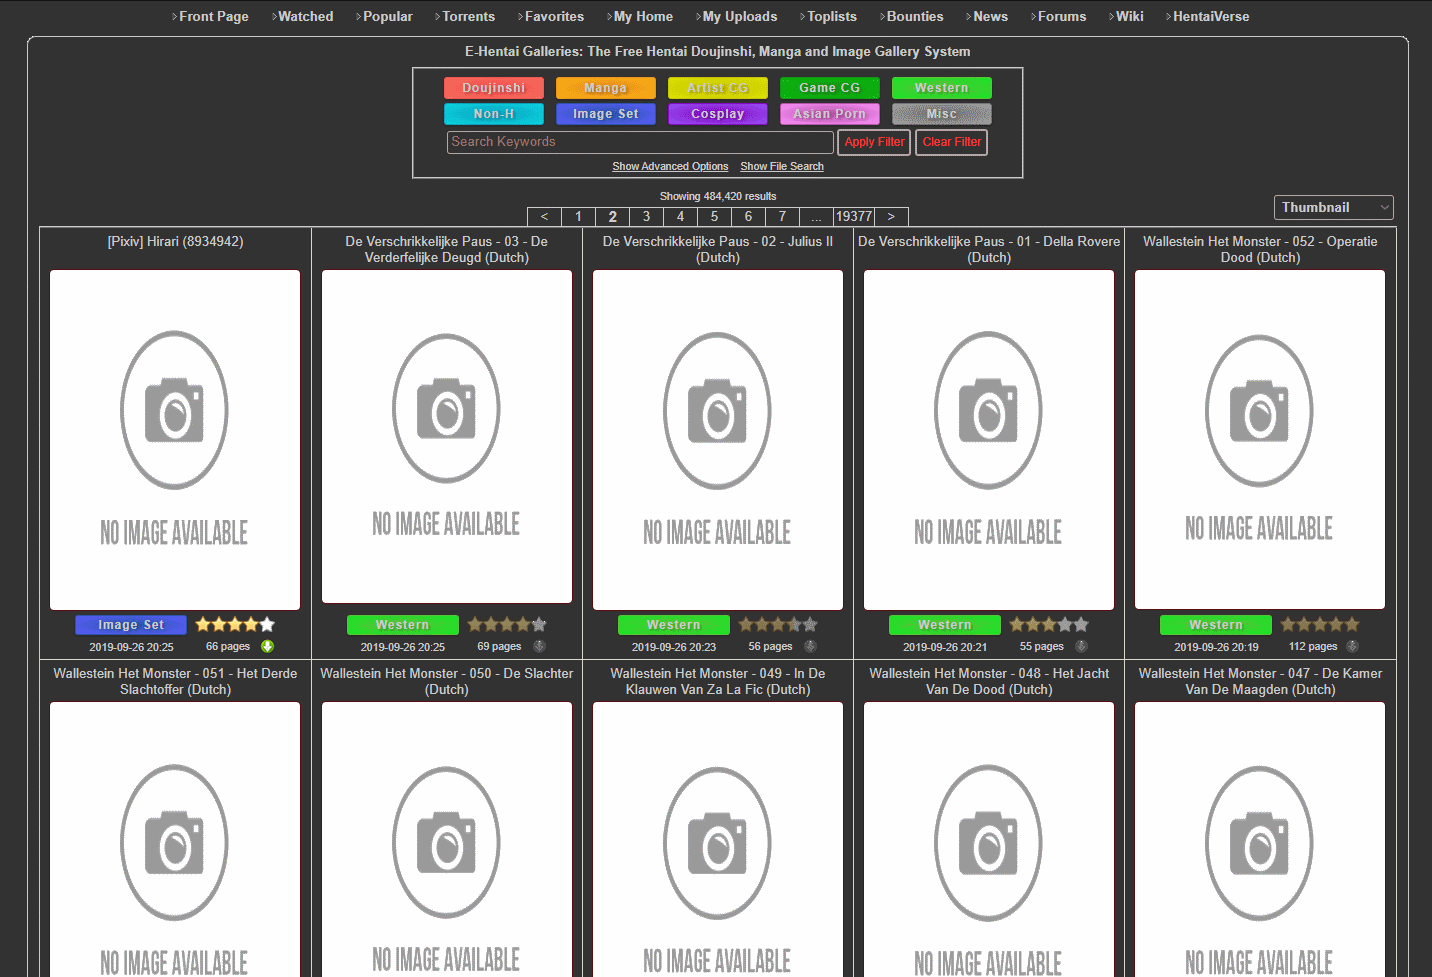The image size is (1432, 977).
Task: Toggle the top Image Set category filter
Action: click(606, 114)
